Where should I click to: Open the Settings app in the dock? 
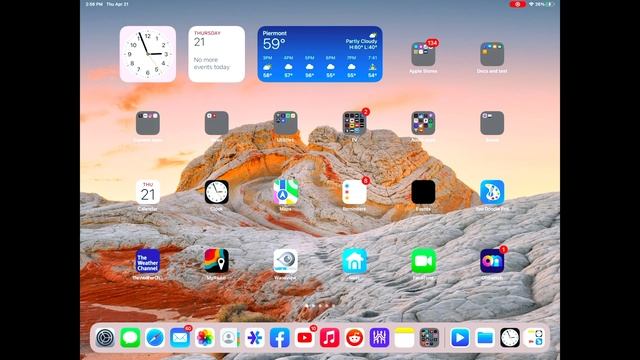tap(105, 338)
